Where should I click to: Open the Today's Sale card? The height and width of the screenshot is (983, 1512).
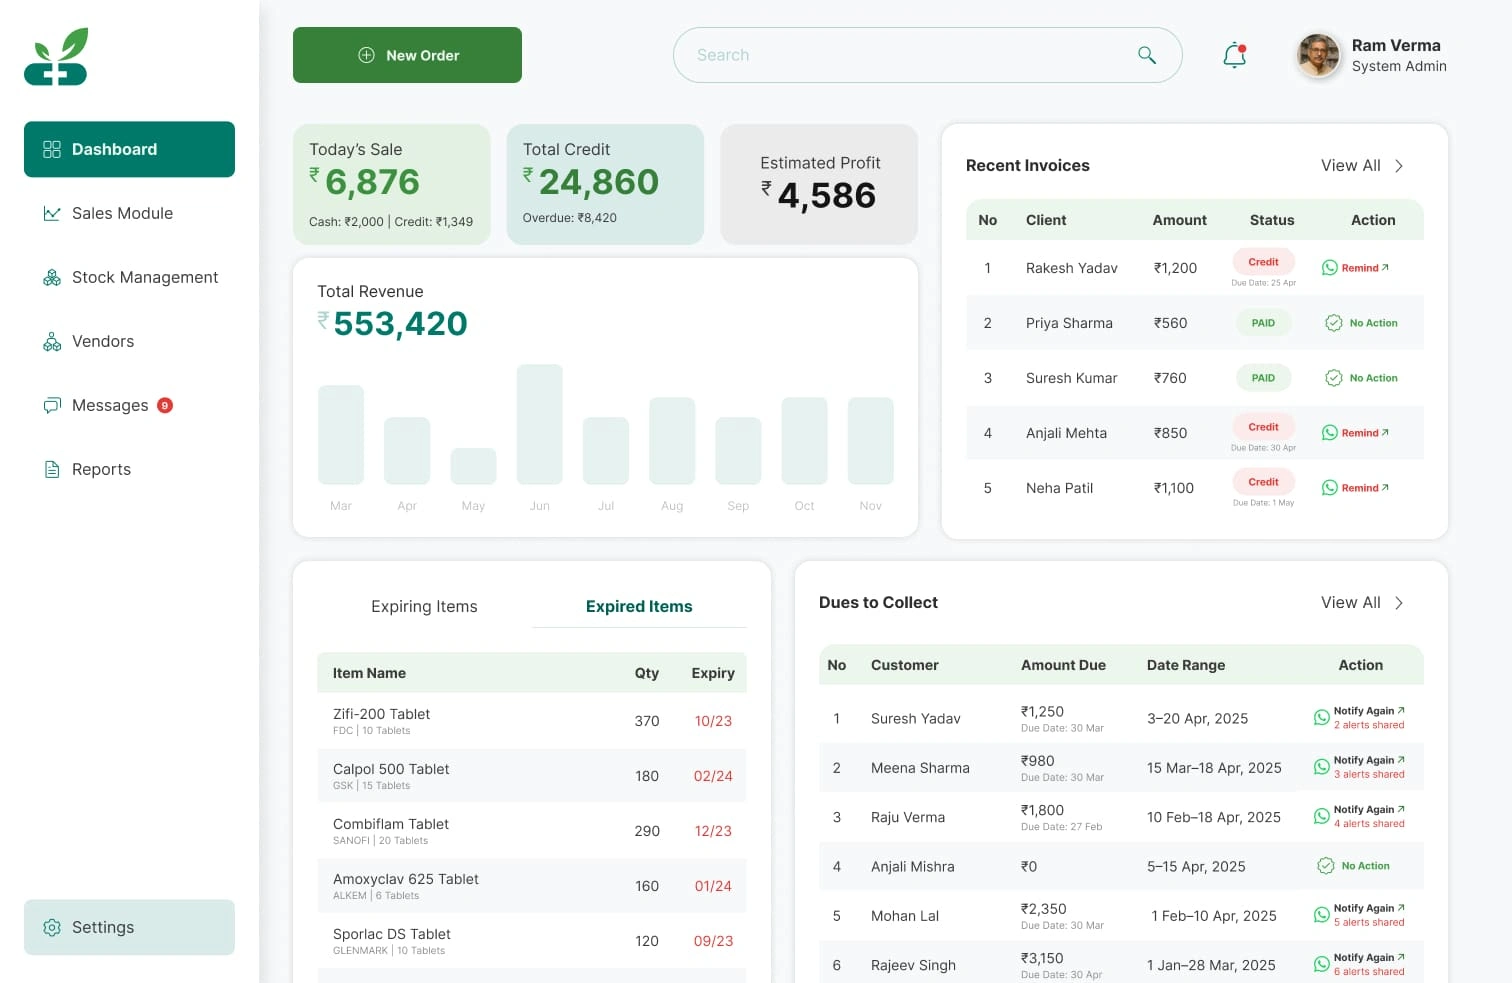click(x=392, y=184)
